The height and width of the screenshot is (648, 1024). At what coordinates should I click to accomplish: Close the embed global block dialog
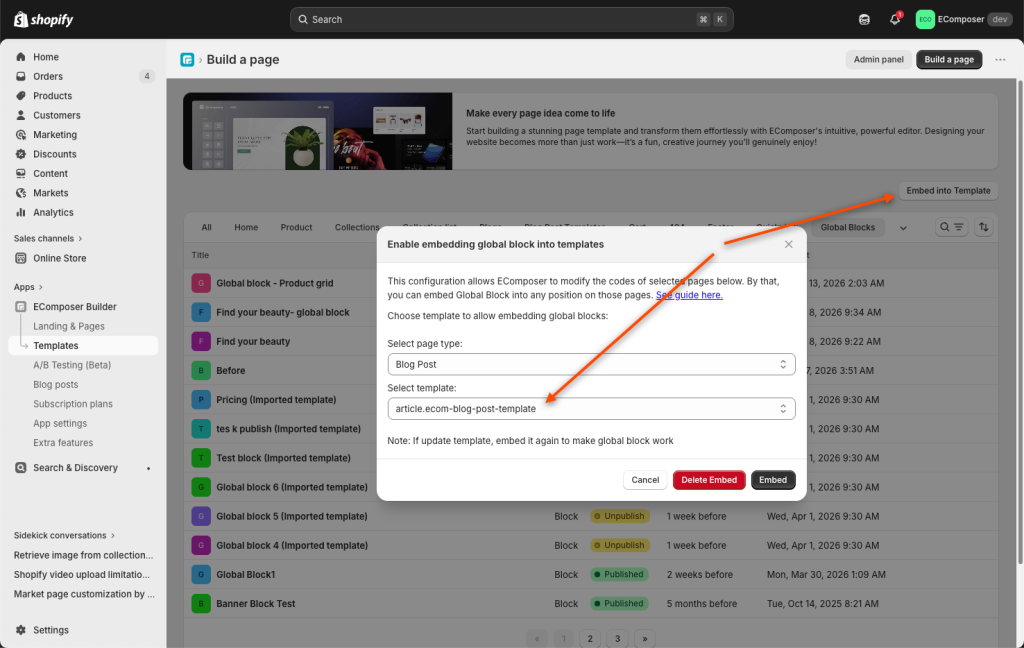788,244
